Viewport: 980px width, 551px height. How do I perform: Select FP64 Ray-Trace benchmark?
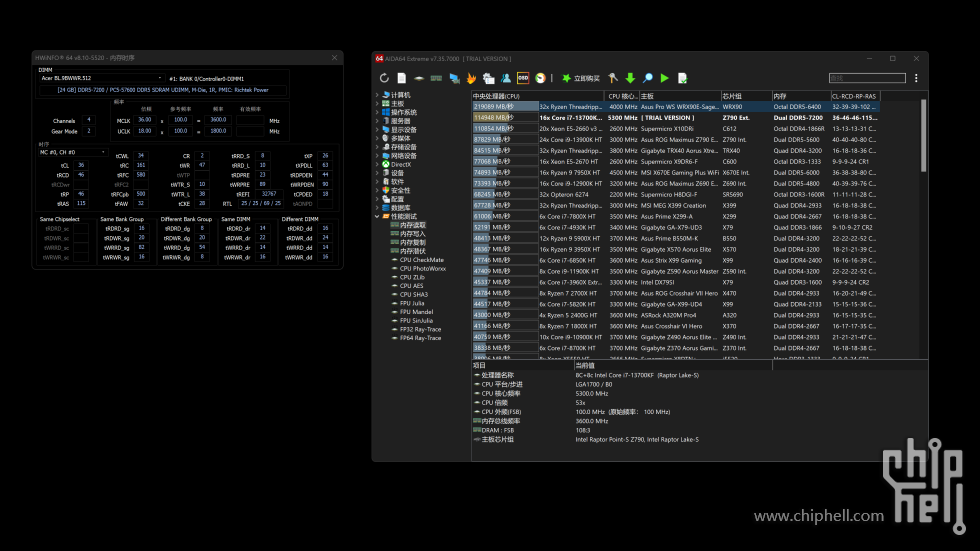coord(421,338)
